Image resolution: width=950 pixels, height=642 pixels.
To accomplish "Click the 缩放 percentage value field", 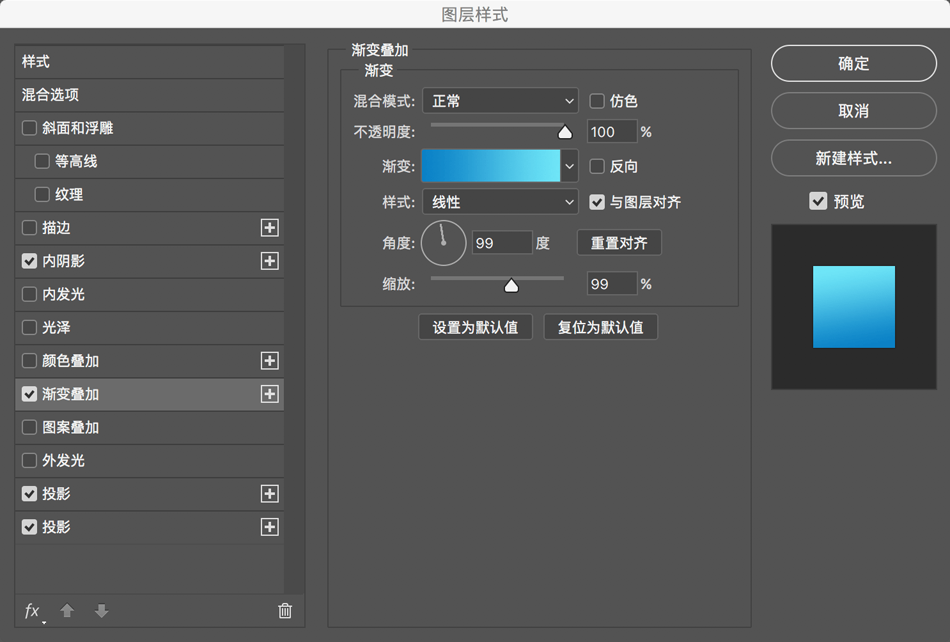I will point(612,284).
